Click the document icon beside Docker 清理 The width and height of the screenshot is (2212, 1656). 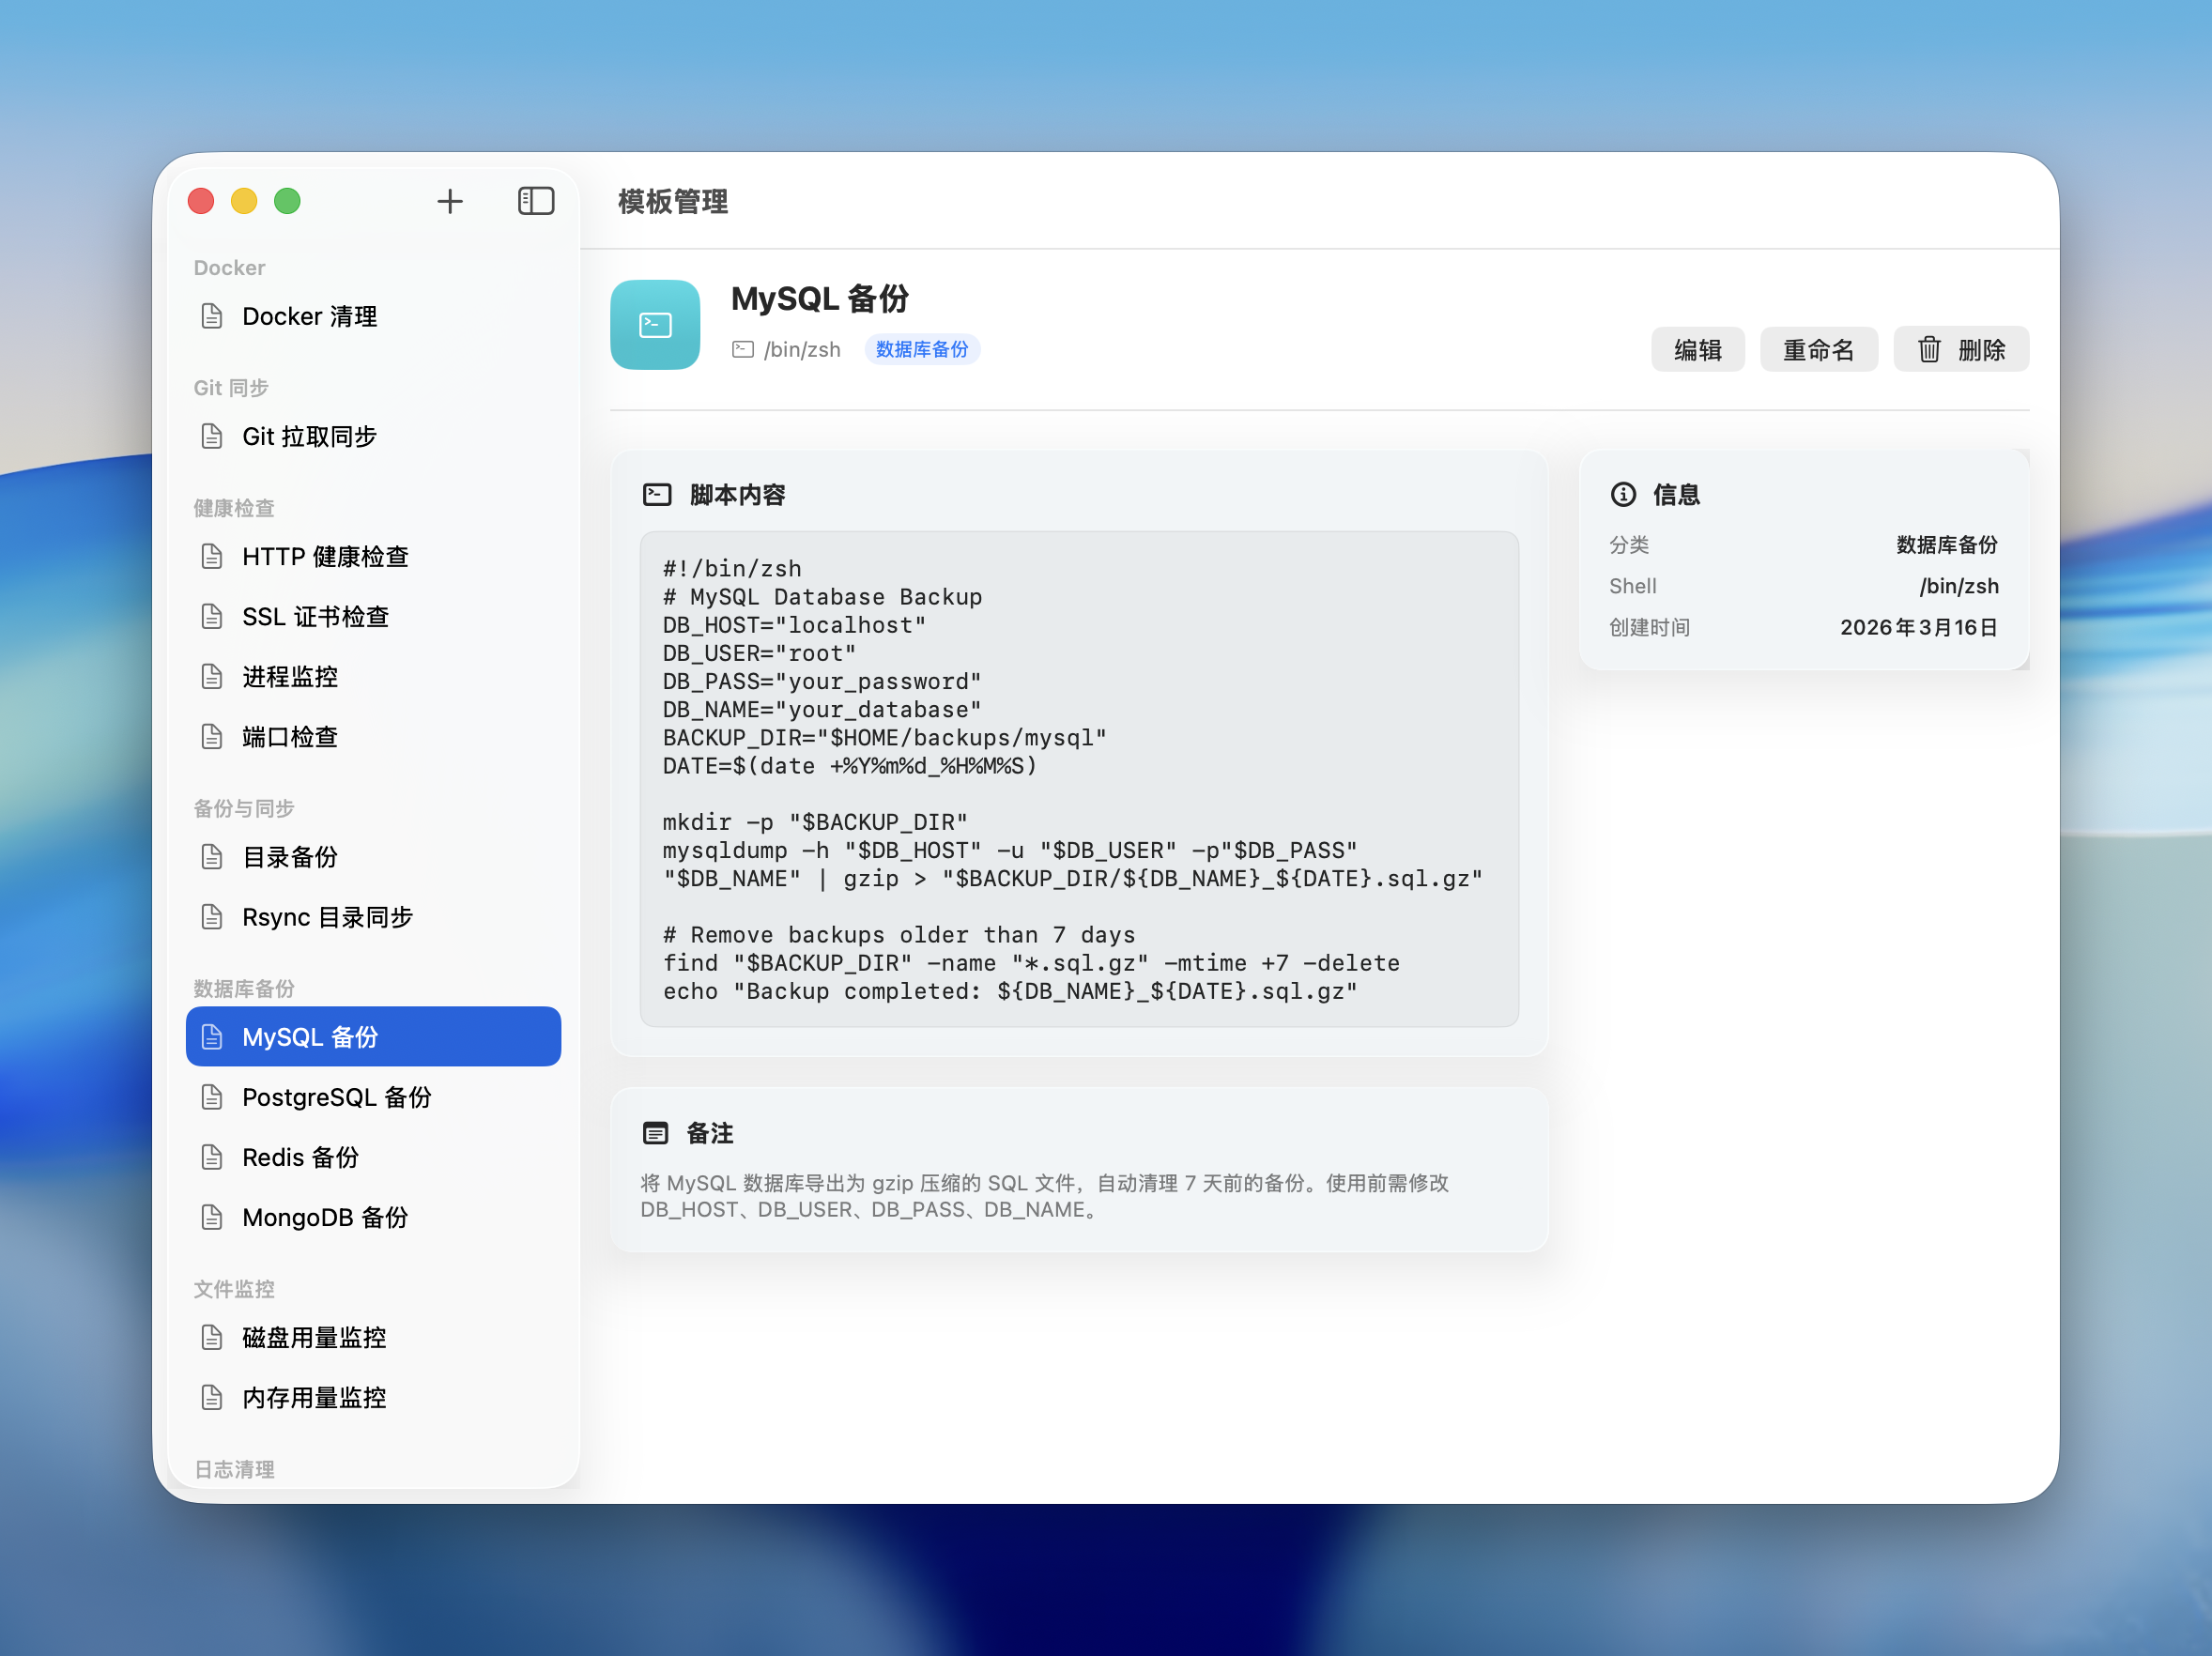[x=213, y=315]
